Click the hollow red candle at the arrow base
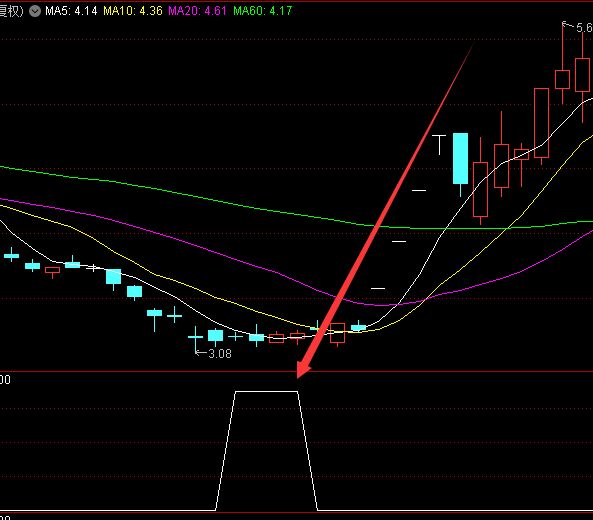 point(337,333)
